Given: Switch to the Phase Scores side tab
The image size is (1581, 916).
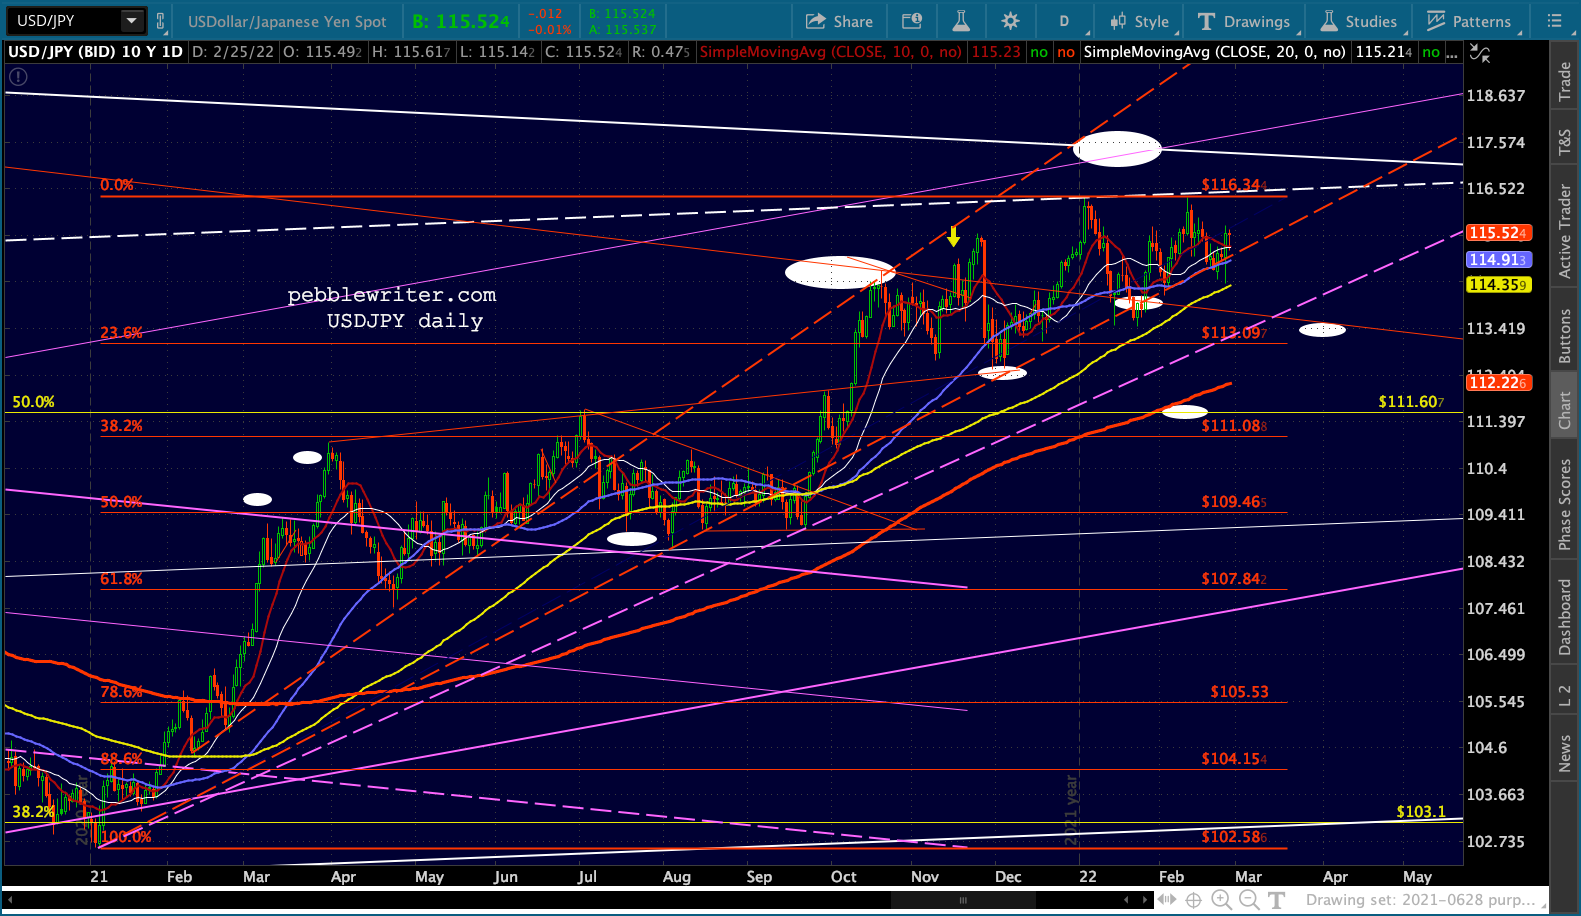Looking at the screenshot, I should pyautogui.click(x=1565, y=504).
